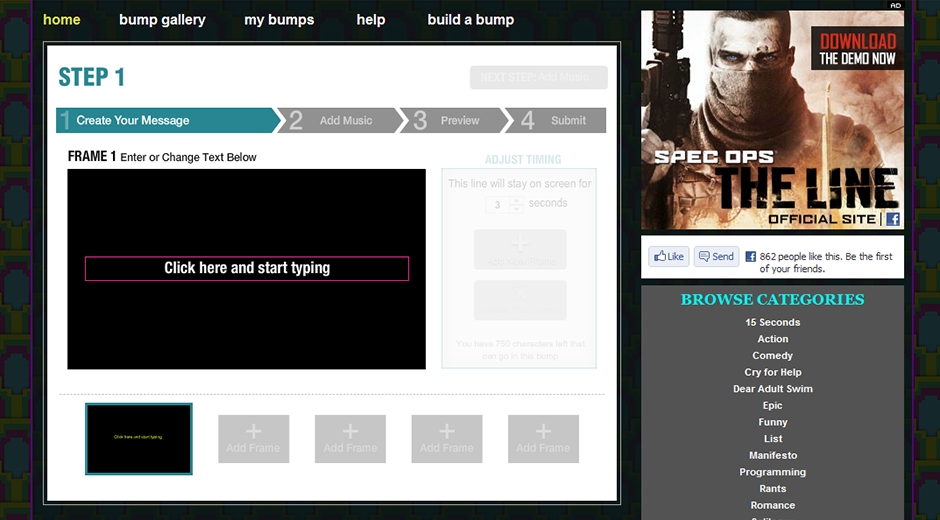Browse the 15 Seconds category
The height and width of the screenshot is (520, 940).
[773, 322]
